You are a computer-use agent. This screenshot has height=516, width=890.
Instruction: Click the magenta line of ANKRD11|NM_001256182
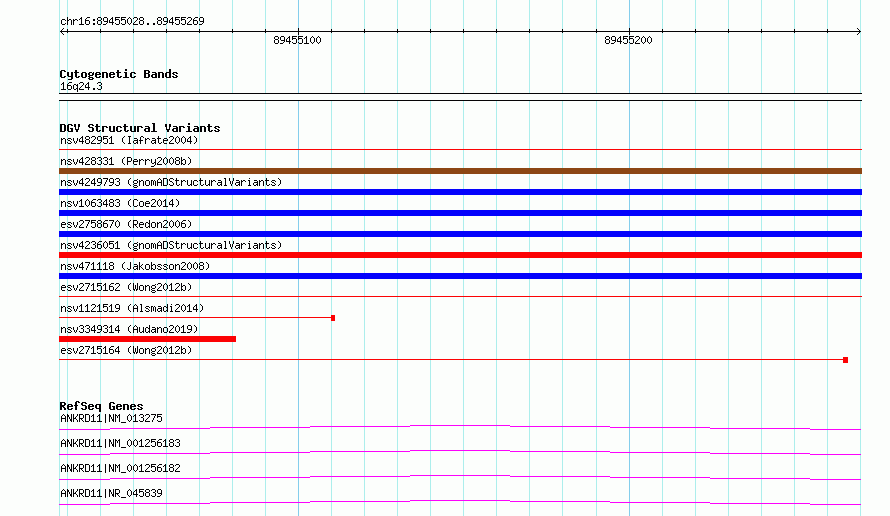460,477
